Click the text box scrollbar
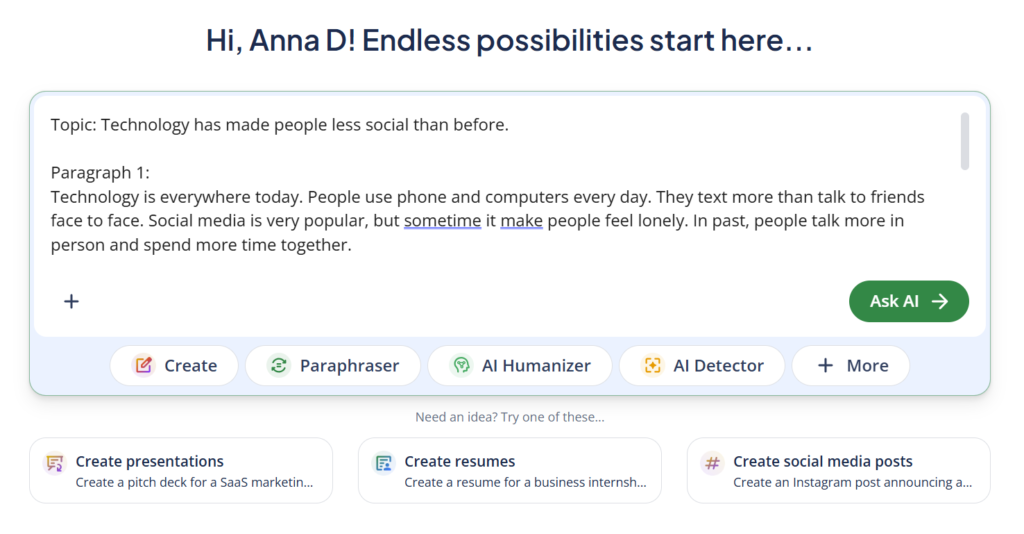This screenshot has height=534, width=1024. (x=965, y=141)
